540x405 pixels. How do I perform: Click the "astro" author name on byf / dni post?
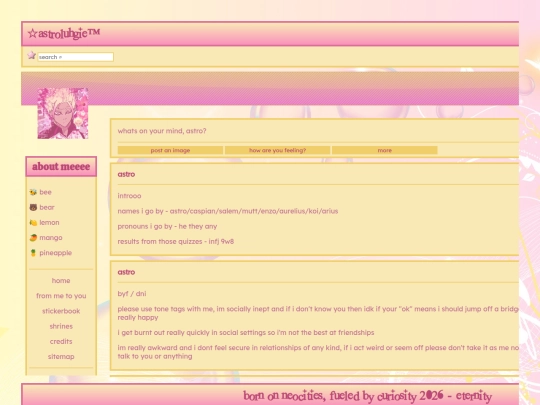coord(126,272)
